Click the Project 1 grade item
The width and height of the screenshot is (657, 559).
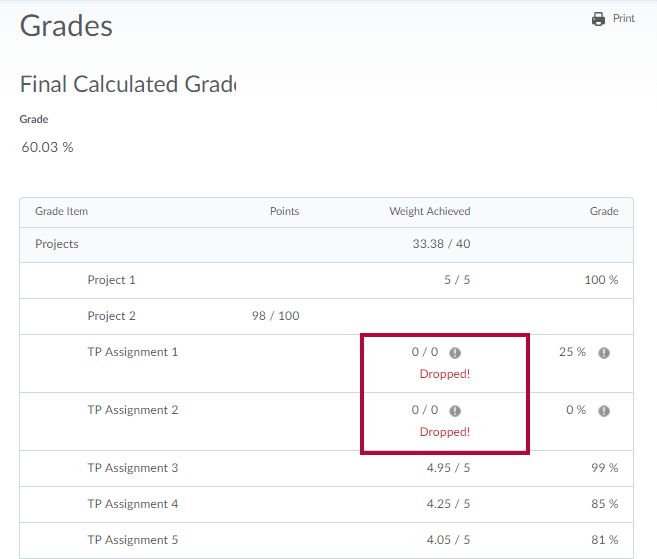(x=111, y=280)
